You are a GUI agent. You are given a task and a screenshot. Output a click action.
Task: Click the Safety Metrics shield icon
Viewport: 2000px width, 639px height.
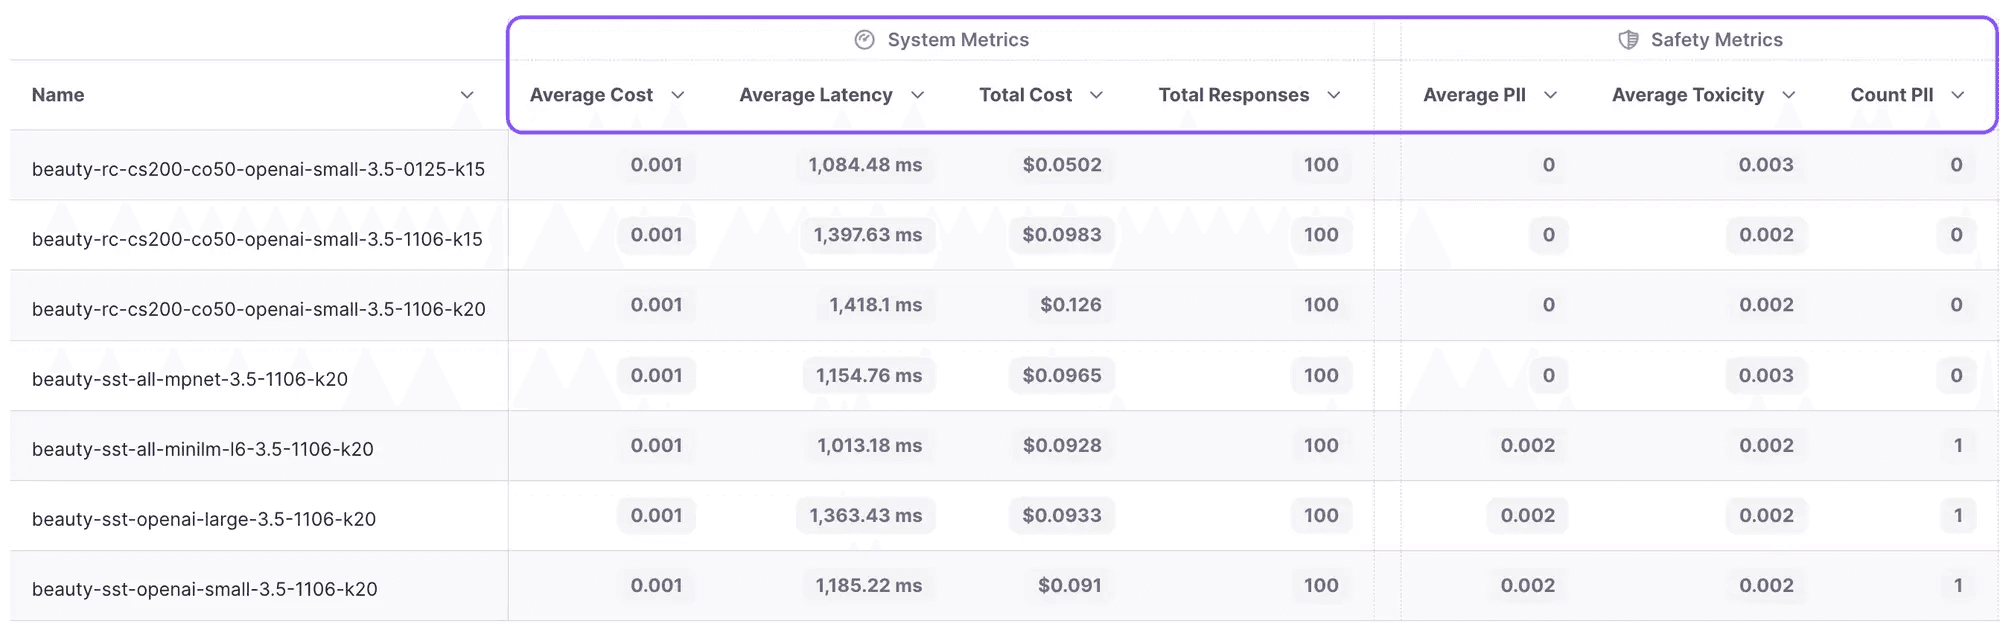click(1628, 40)
